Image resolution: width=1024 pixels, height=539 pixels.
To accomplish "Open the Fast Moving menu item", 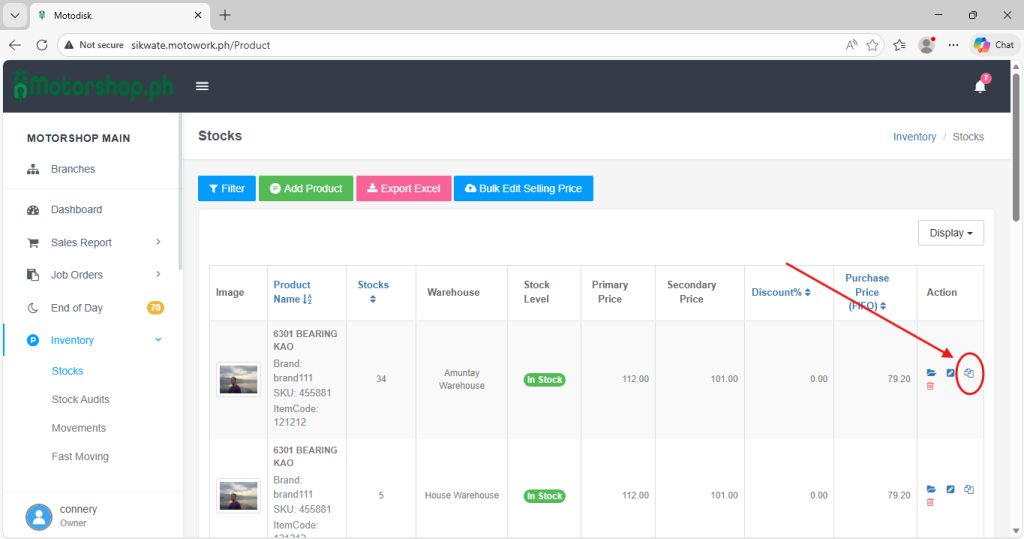I will click(x=80, y=456).
